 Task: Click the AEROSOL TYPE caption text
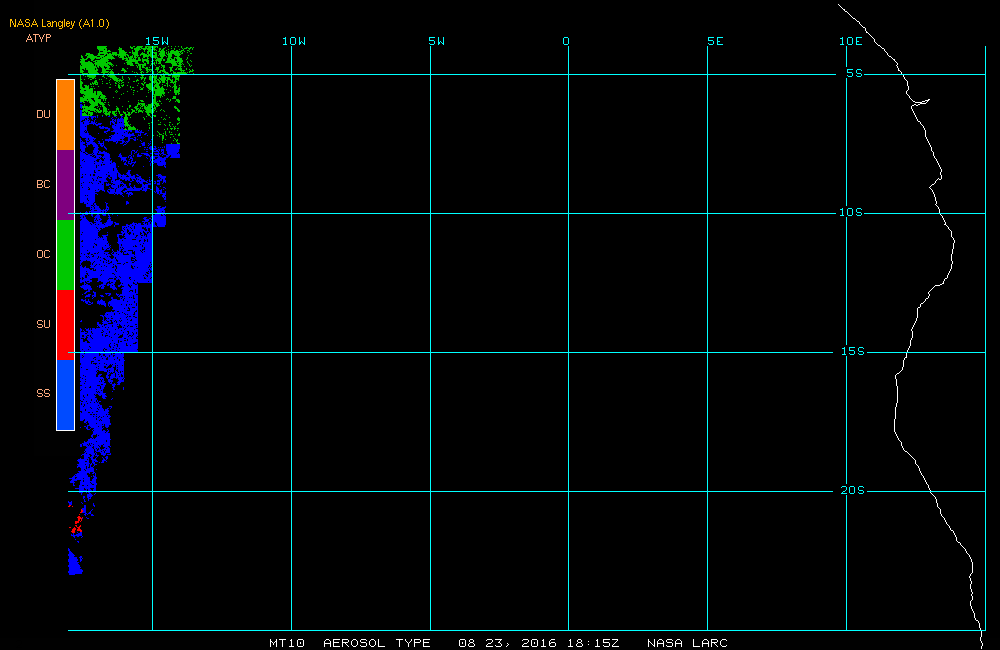377,643
